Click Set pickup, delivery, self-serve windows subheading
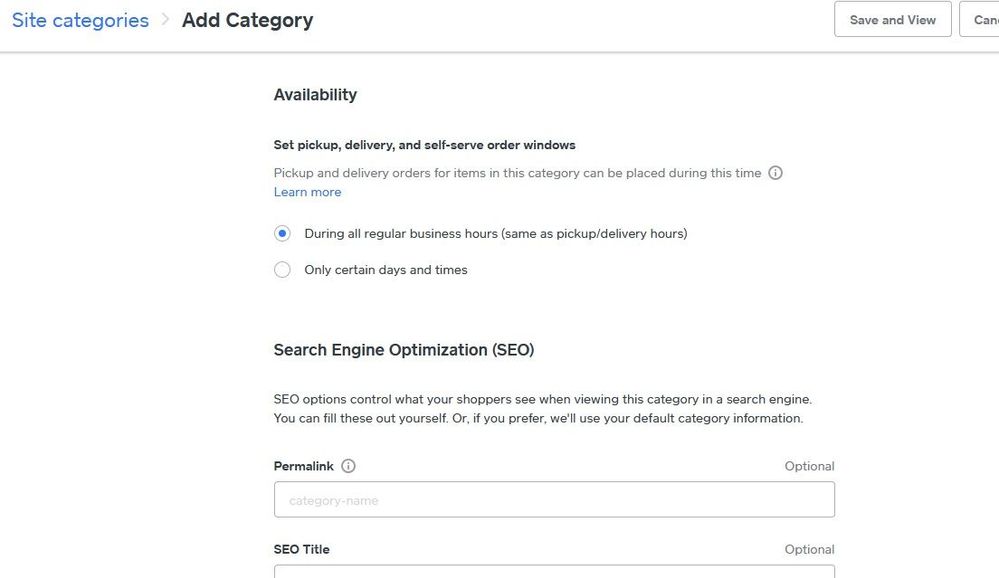The width and height of the screenshot is (999, 578). click(x=424, y=145)
